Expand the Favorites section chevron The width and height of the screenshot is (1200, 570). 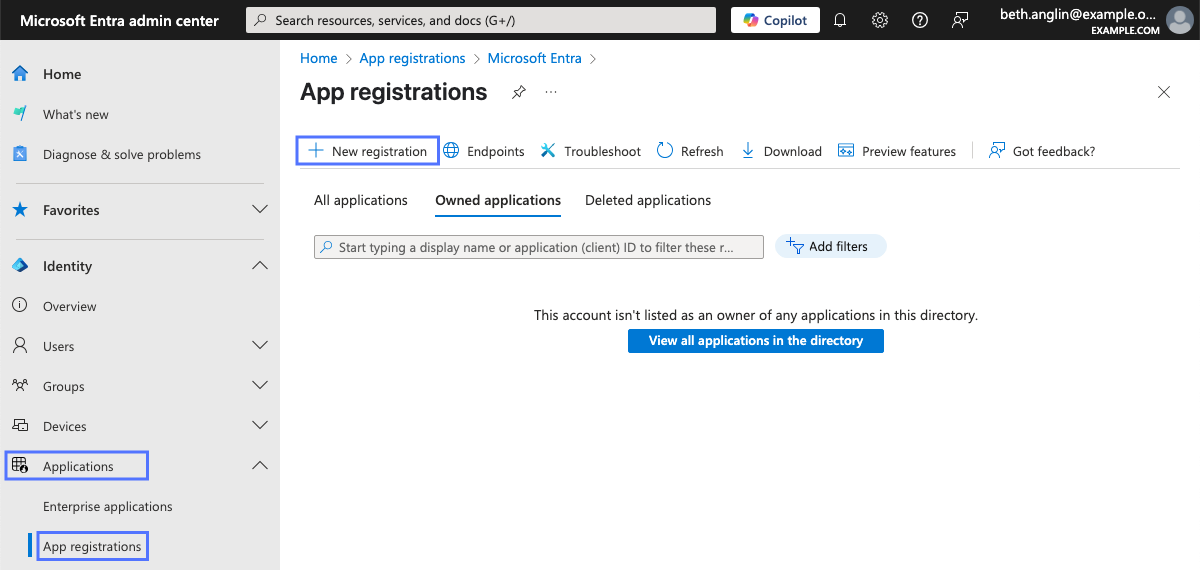click(x=260, y=210)
